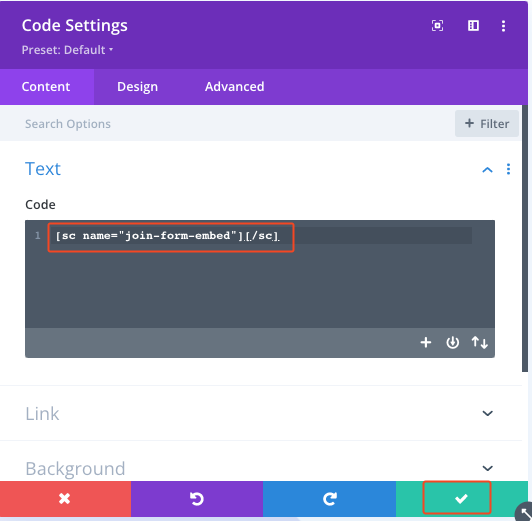The height and width of the screenshot is (521, 532).
Task: Undo last change with purple button
Action: pyautogui.click(x=197, y=499)
